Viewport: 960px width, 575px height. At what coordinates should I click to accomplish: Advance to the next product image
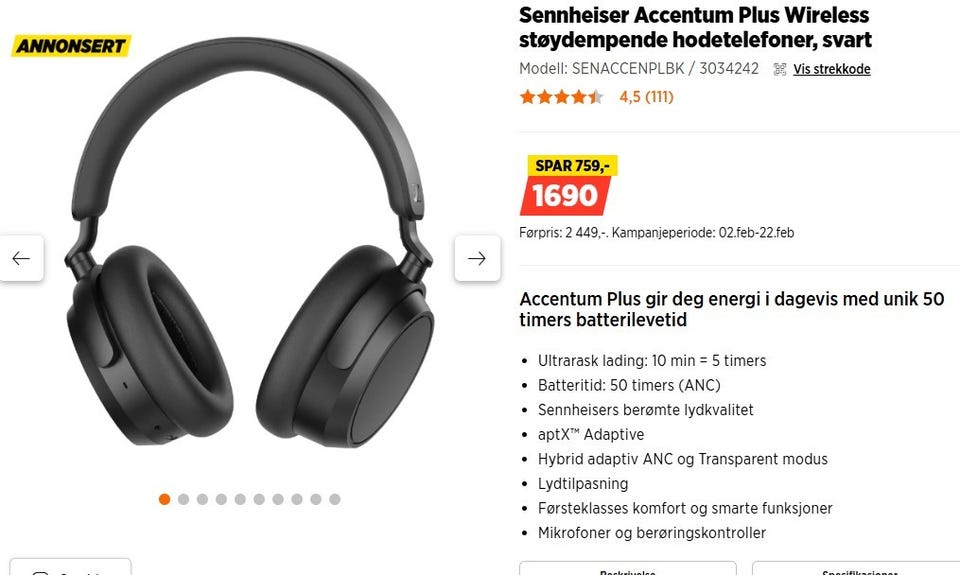coord(478,258)
